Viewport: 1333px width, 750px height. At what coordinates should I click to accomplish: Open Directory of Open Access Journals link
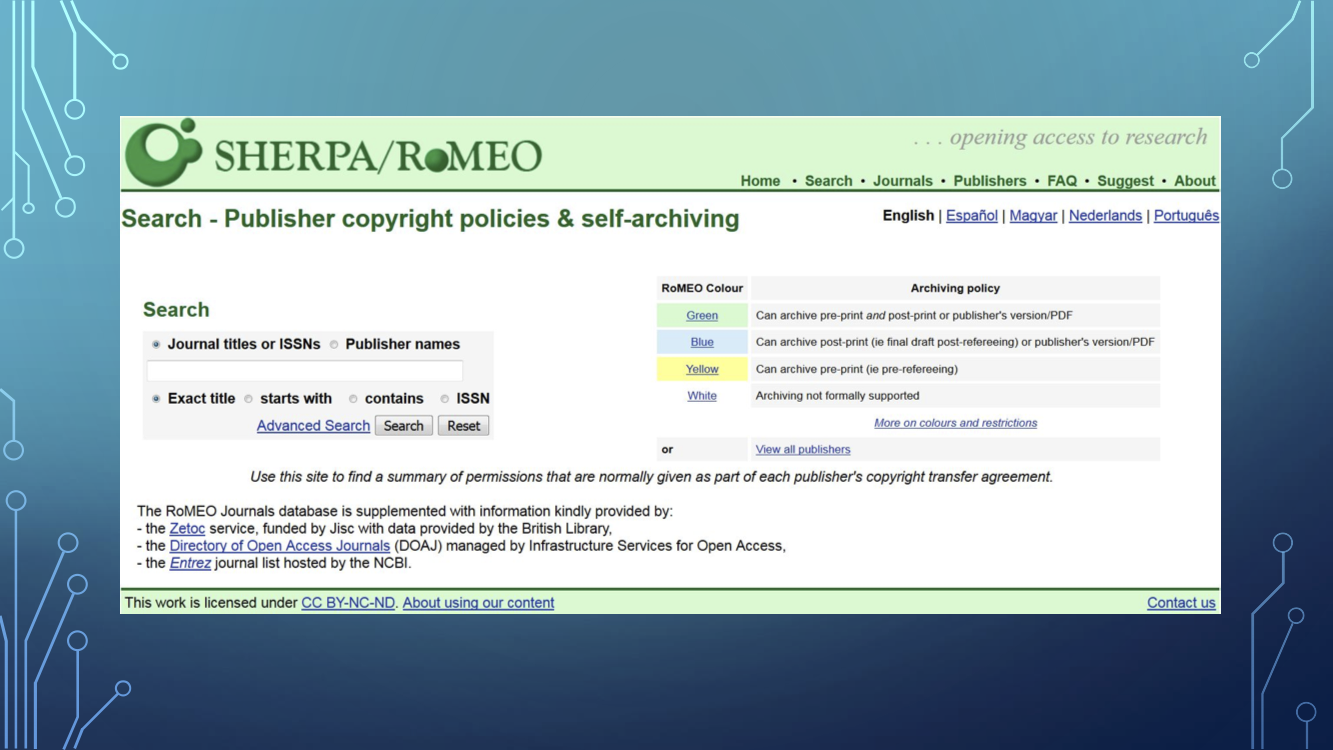tap(280, 546)
